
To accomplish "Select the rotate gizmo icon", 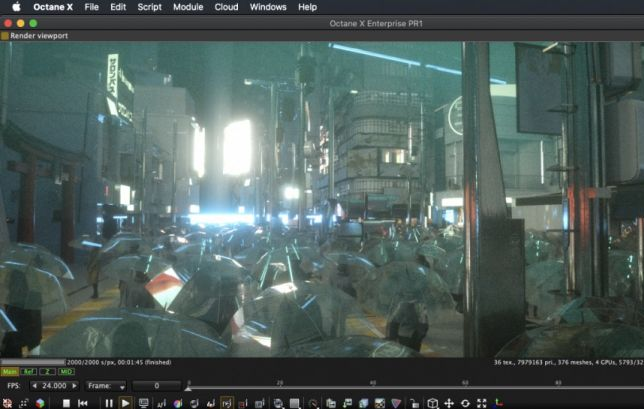I will (465, 403).
